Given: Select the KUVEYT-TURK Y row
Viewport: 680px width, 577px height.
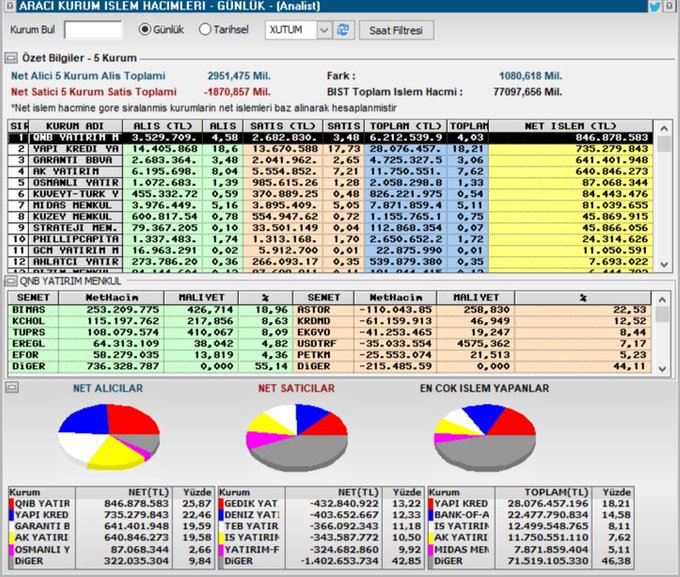Looking at the screenshot, I should click(330, 194).
